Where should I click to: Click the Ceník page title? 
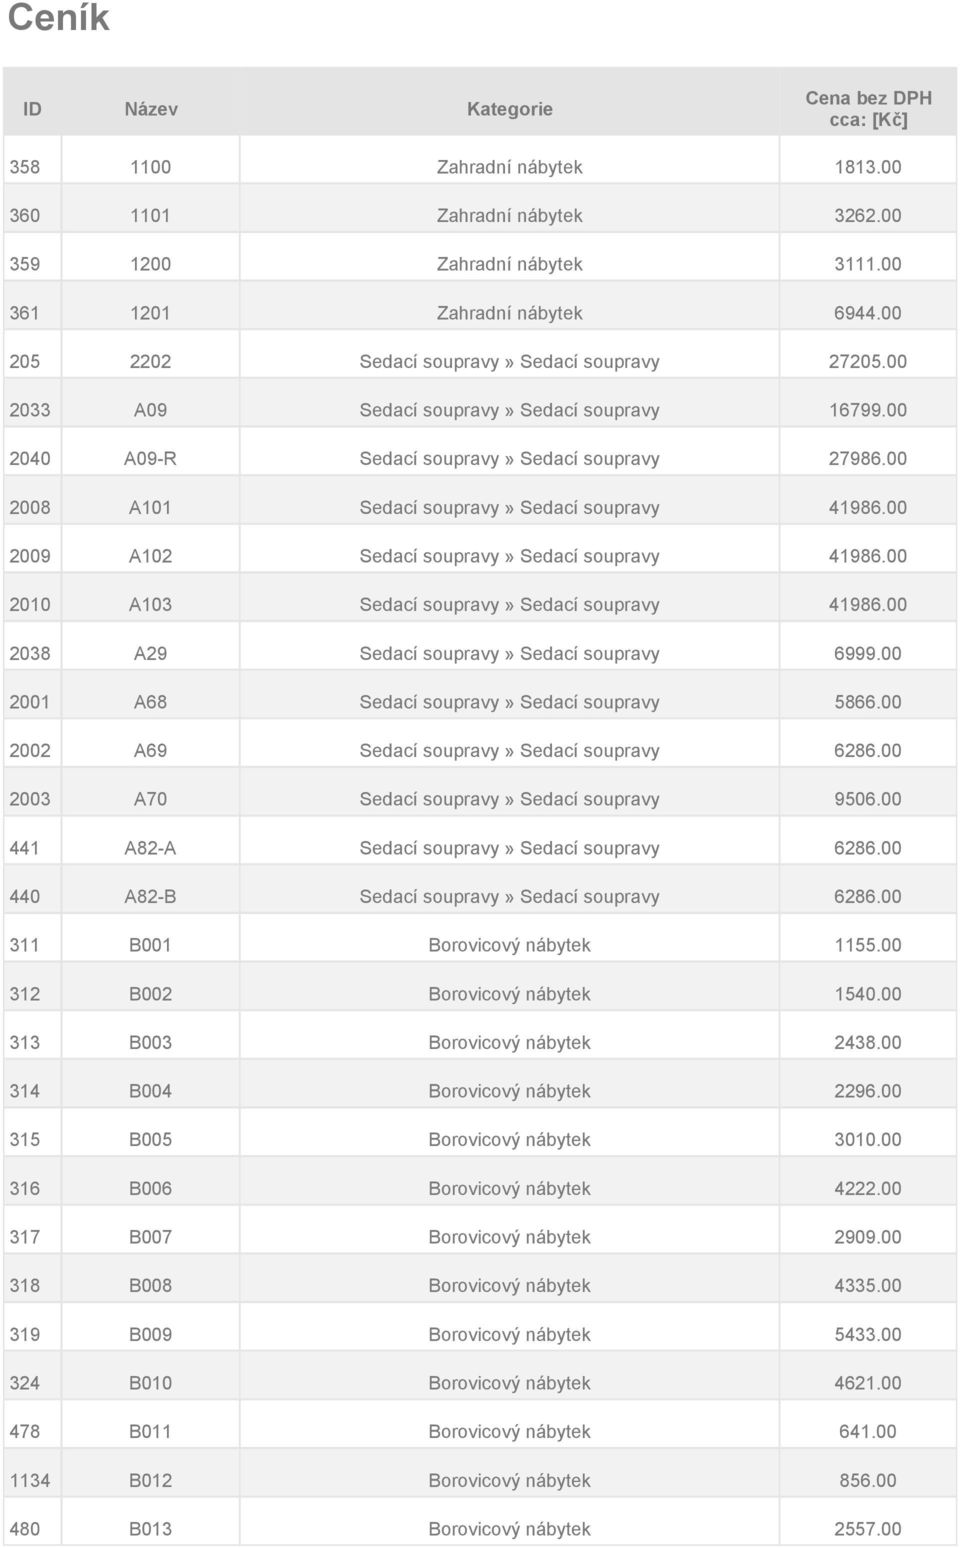pyautogui.click(x=58, y=18)
